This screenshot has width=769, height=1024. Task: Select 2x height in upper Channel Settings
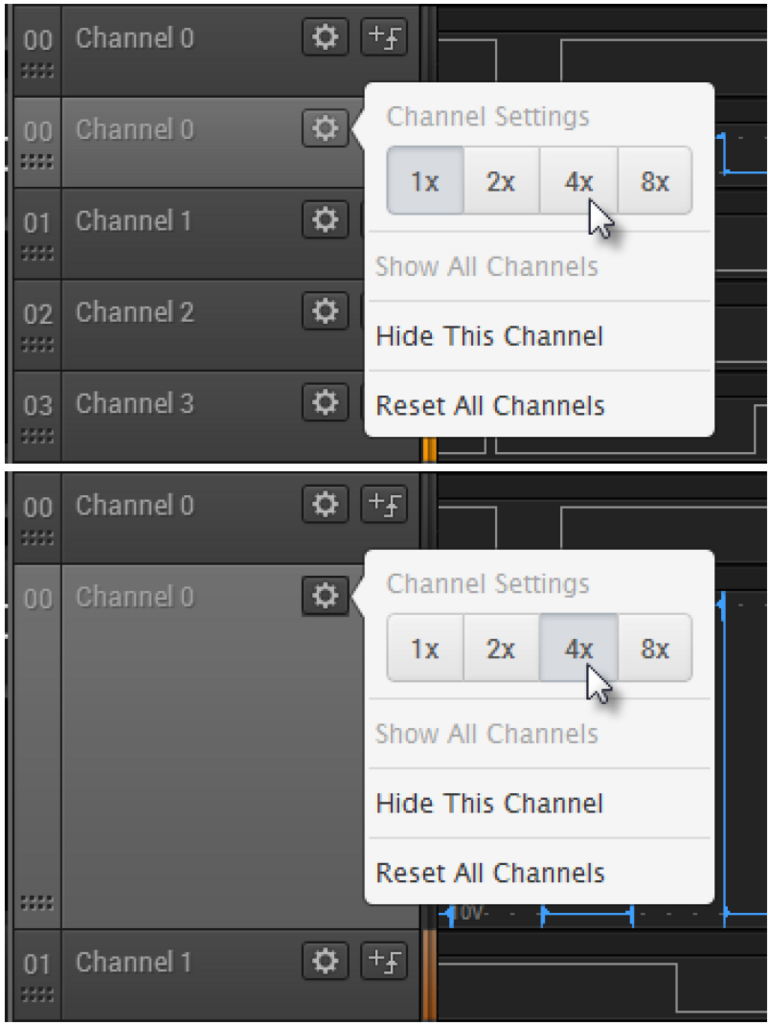(501, 181)
